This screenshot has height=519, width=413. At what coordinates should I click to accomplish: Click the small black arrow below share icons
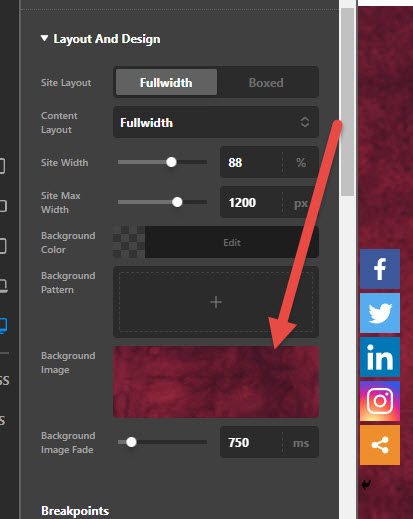click(x=366, y=484)
